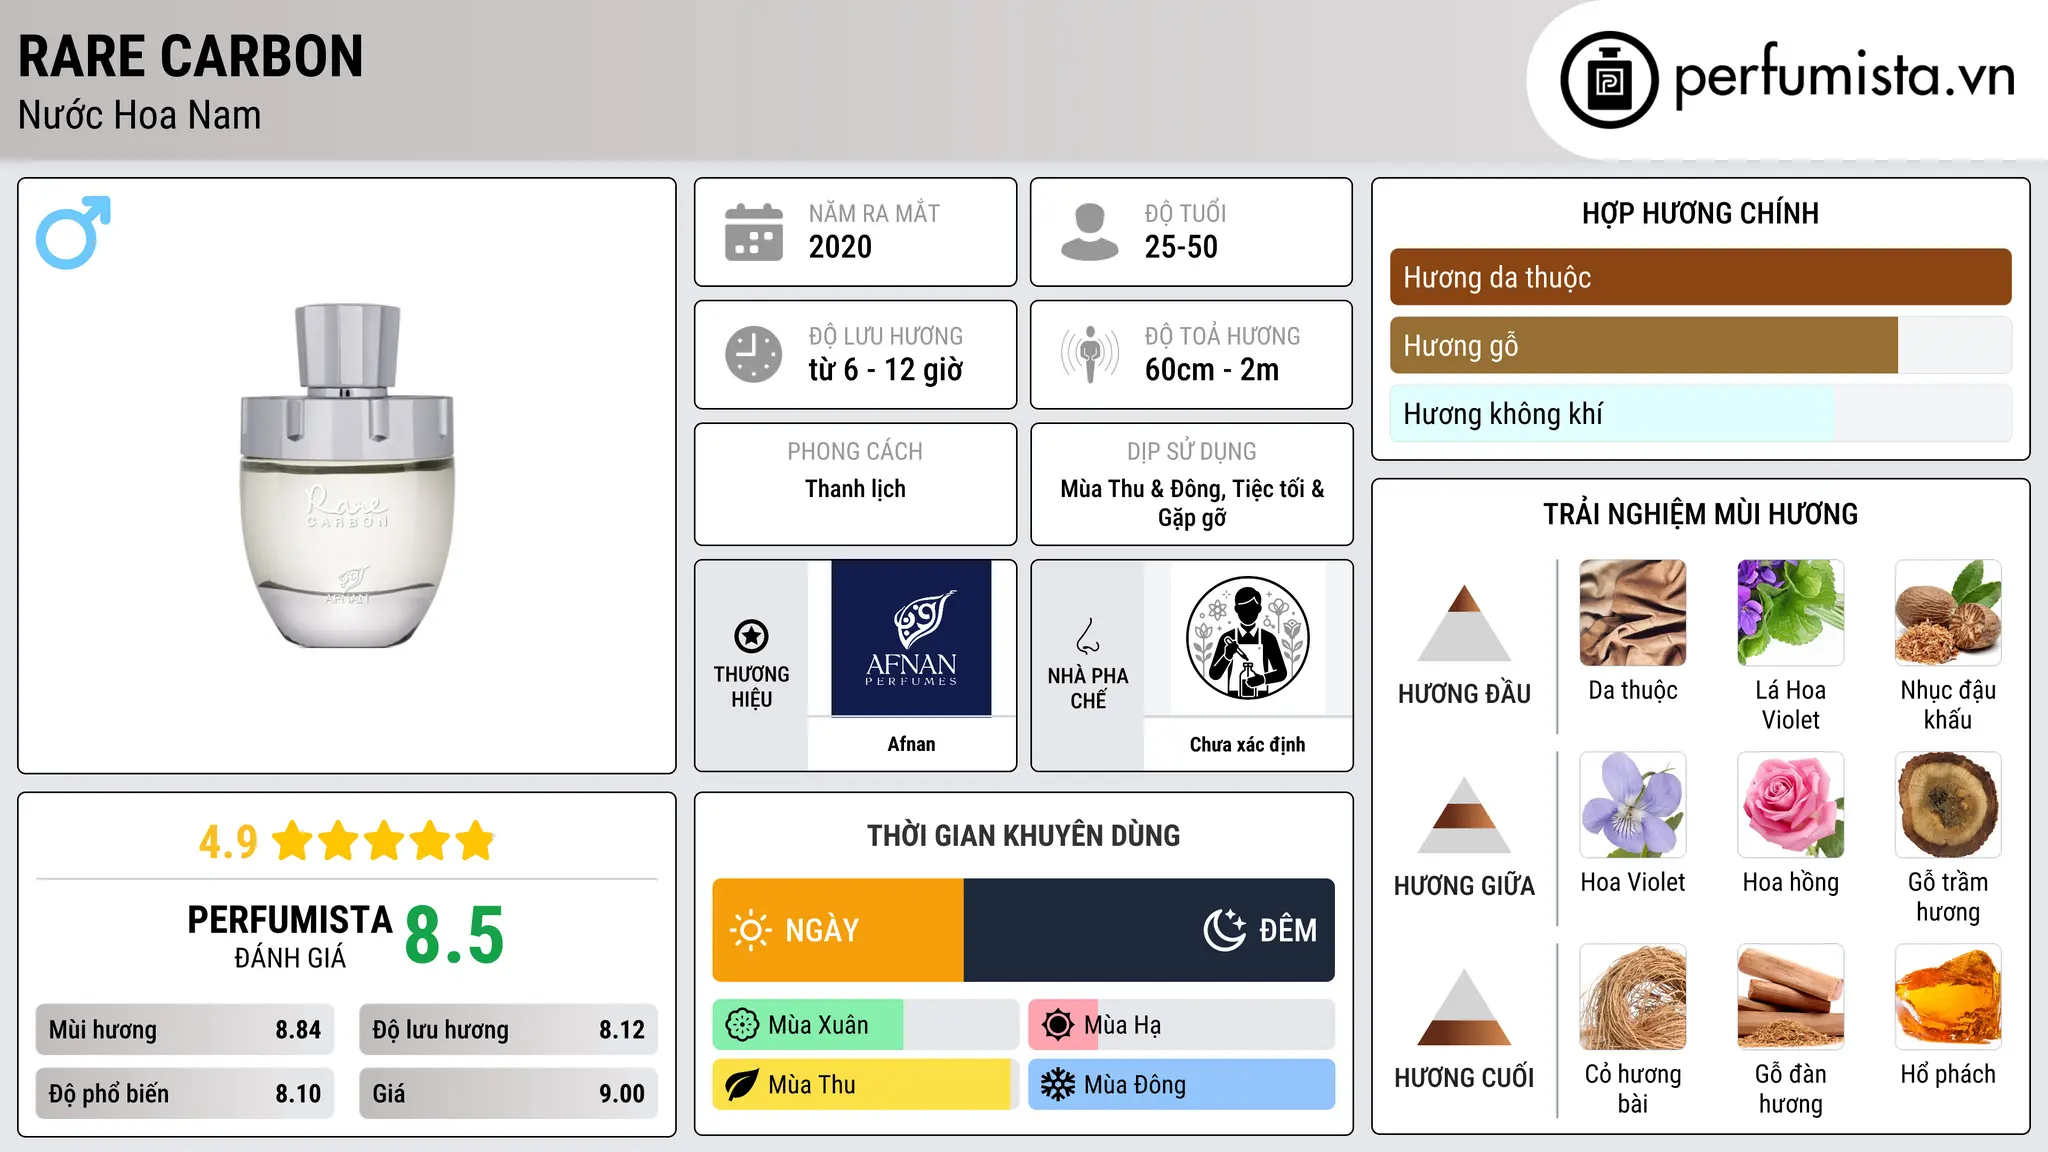The image size is (2048, 1152).
Task: Click the Hương da thuộc accord bar
Action: tap(1700, 277)
